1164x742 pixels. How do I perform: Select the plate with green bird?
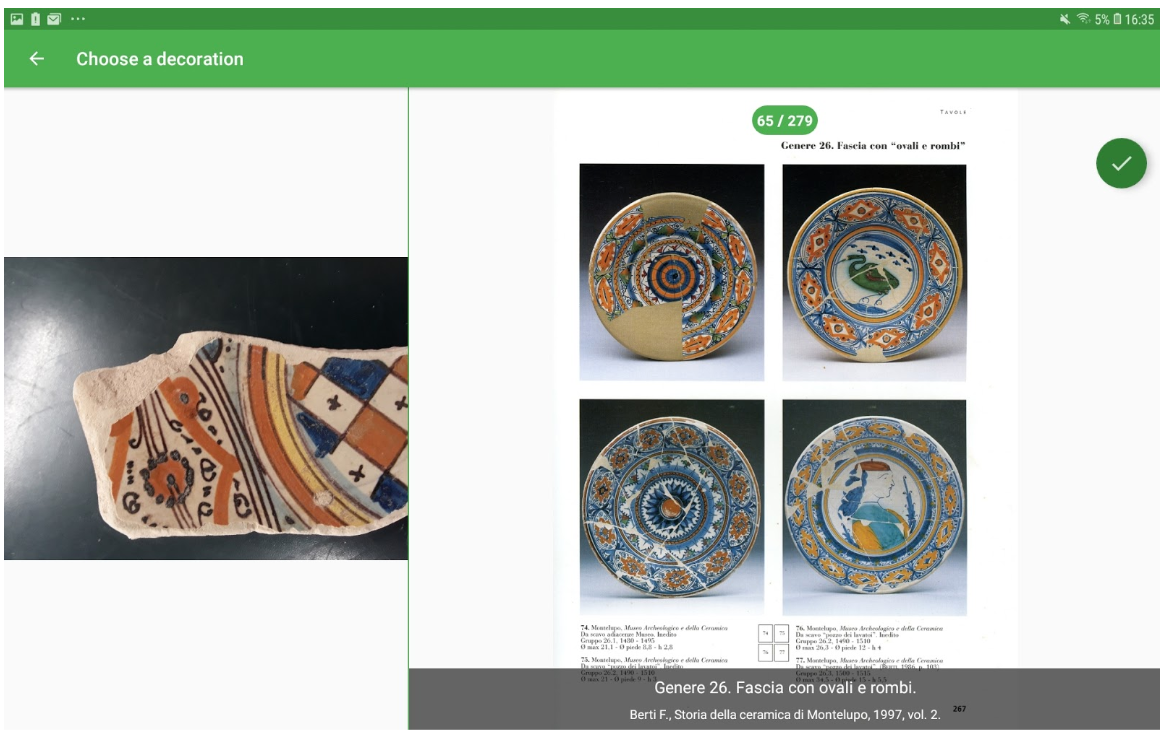pos(874,272)
